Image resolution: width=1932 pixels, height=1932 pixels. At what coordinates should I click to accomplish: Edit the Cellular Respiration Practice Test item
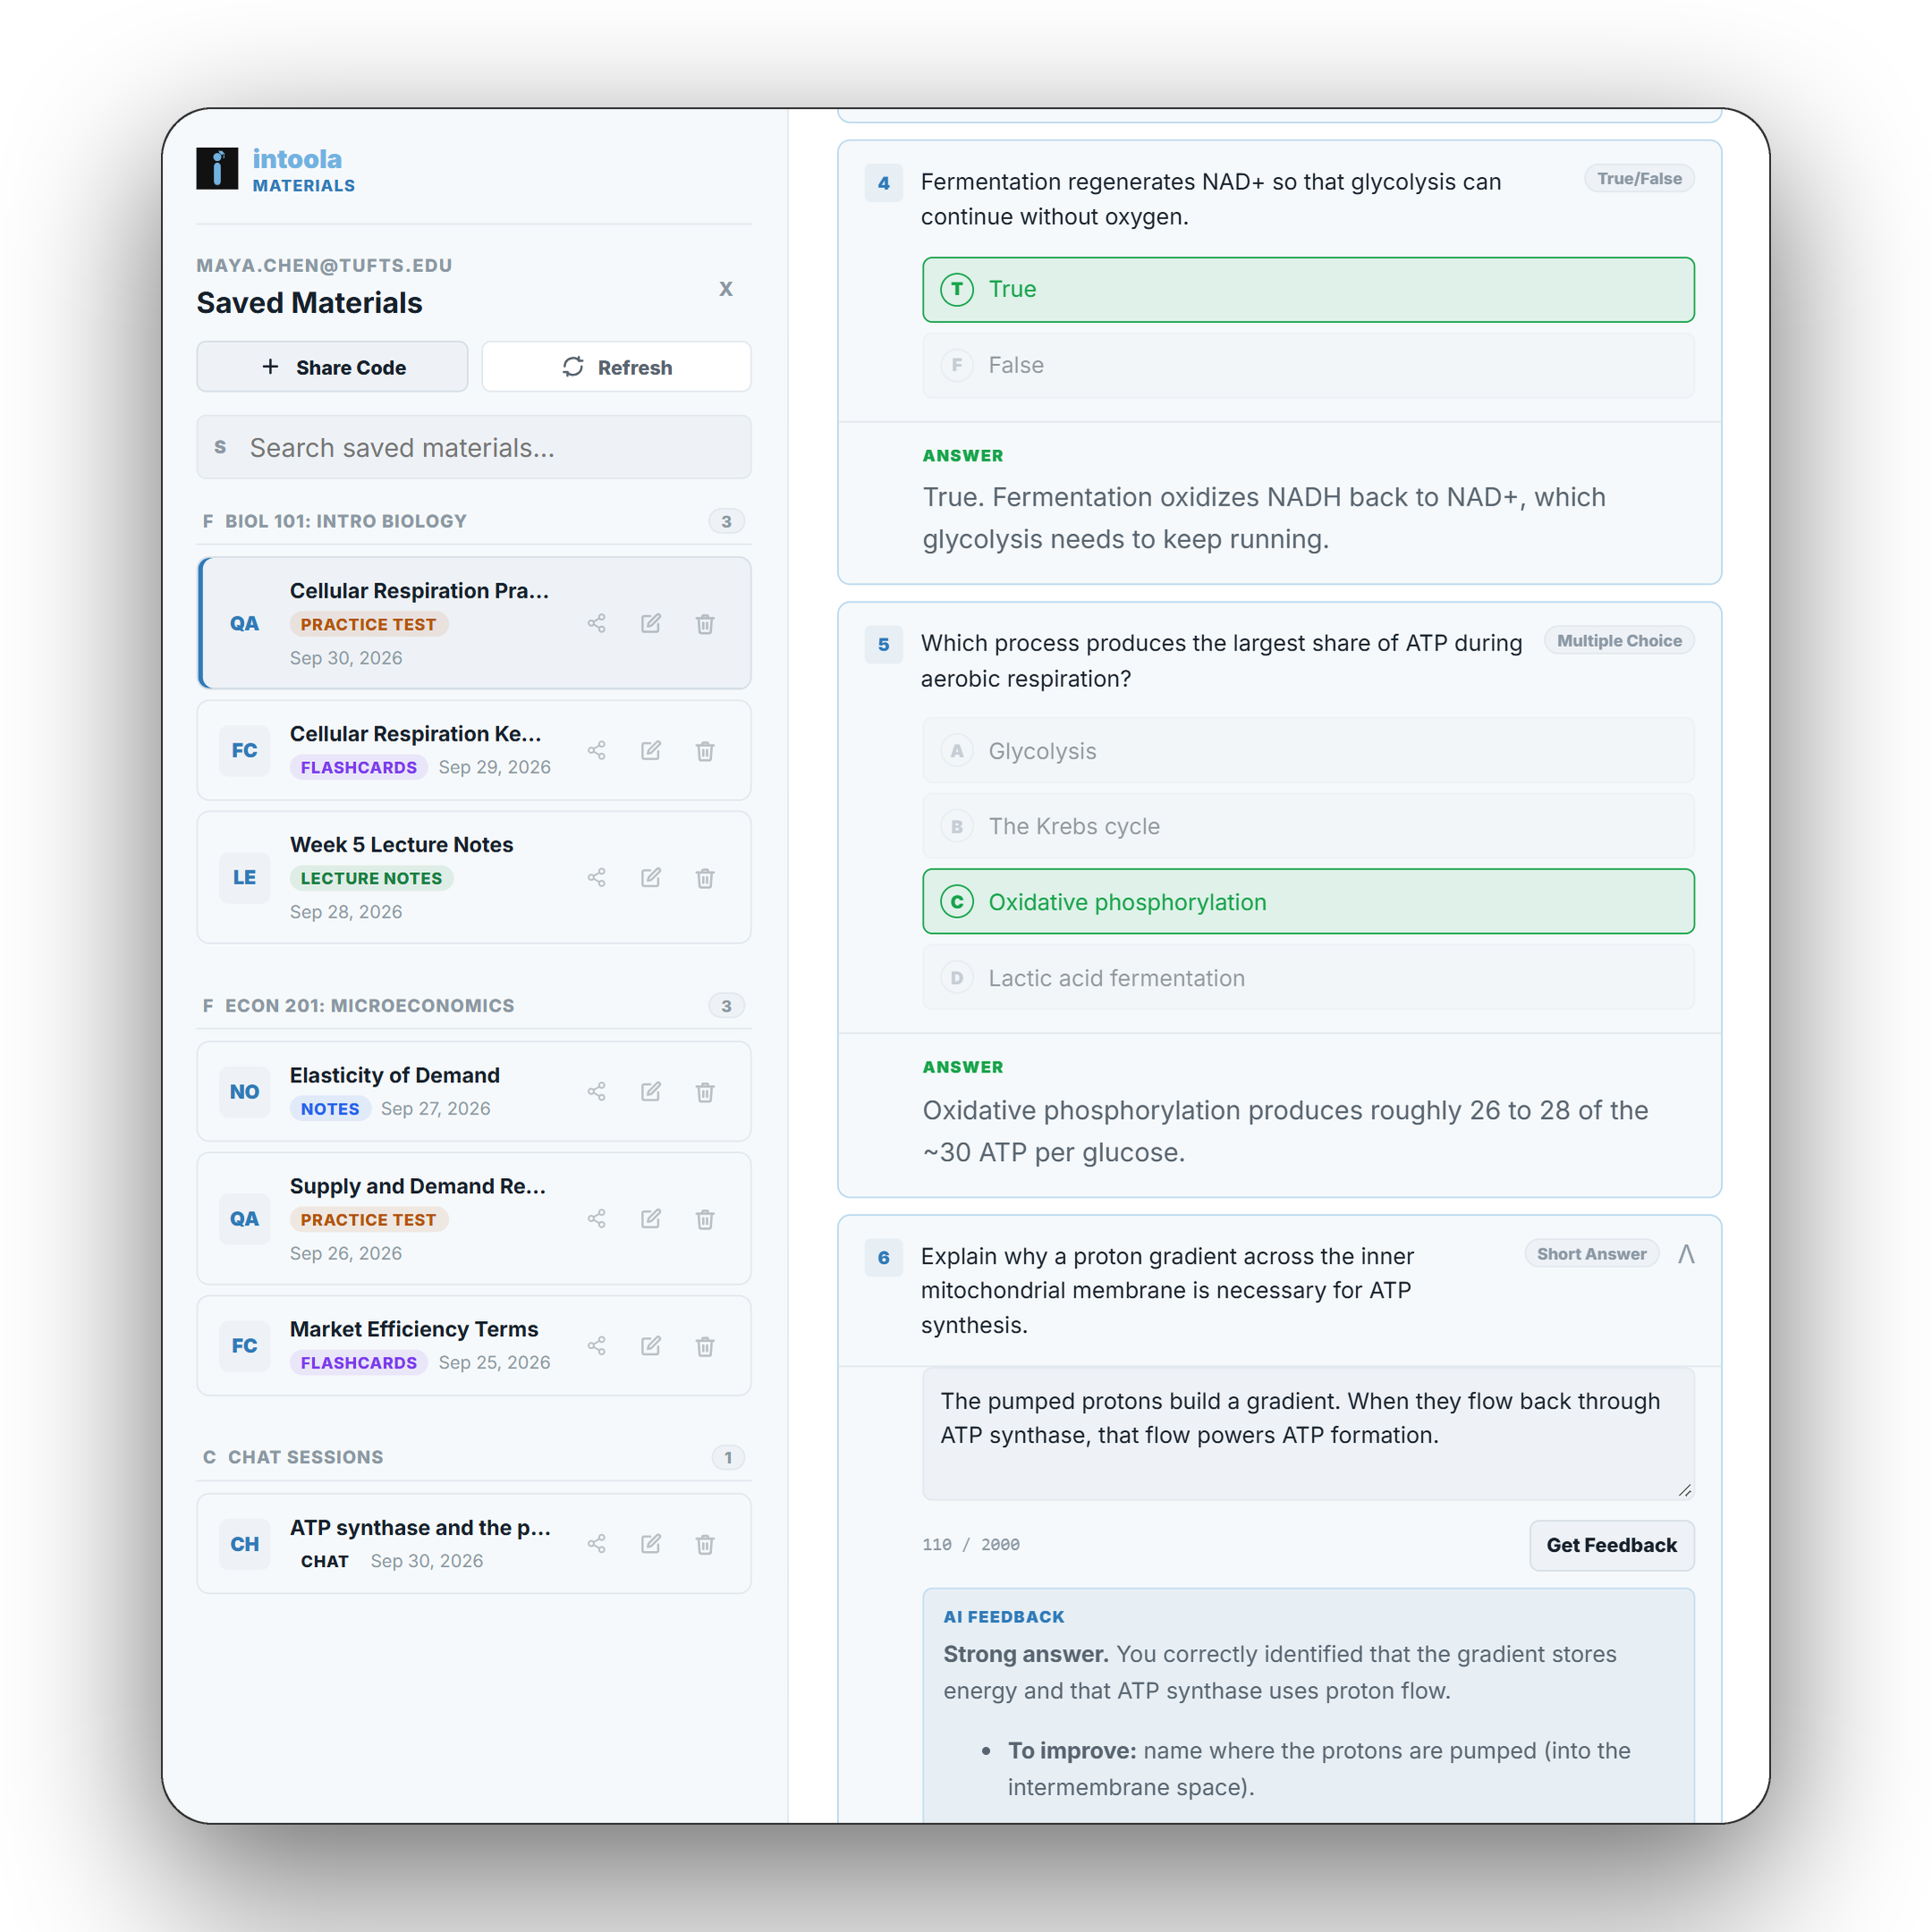651,624
